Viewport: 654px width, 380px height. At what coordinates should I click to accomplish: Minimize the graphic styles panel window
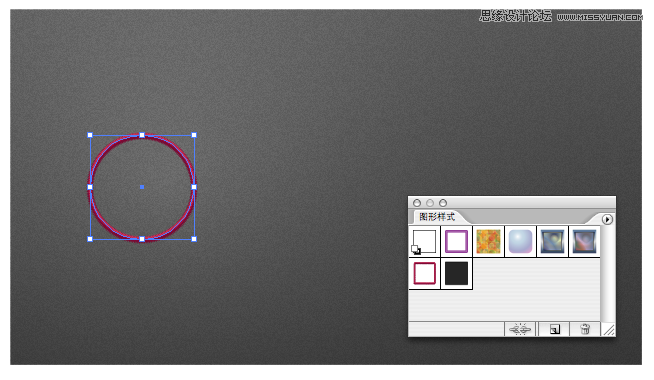[x=430, y=203]
